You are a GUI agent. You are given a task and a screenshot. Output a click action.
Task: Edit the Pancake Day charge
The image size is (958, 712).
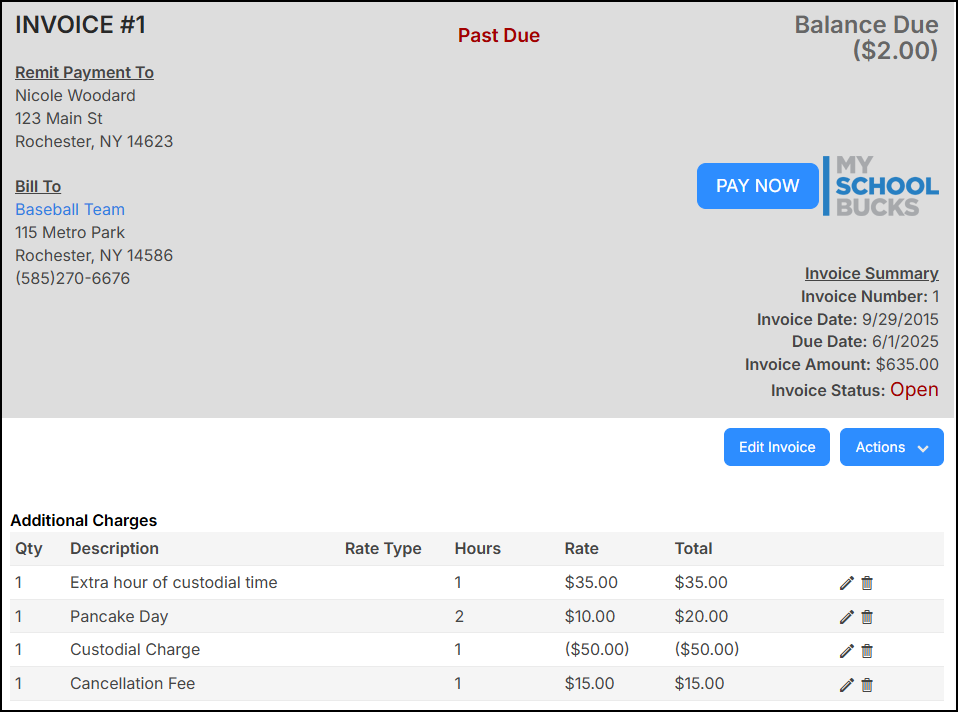coord(846,617)
